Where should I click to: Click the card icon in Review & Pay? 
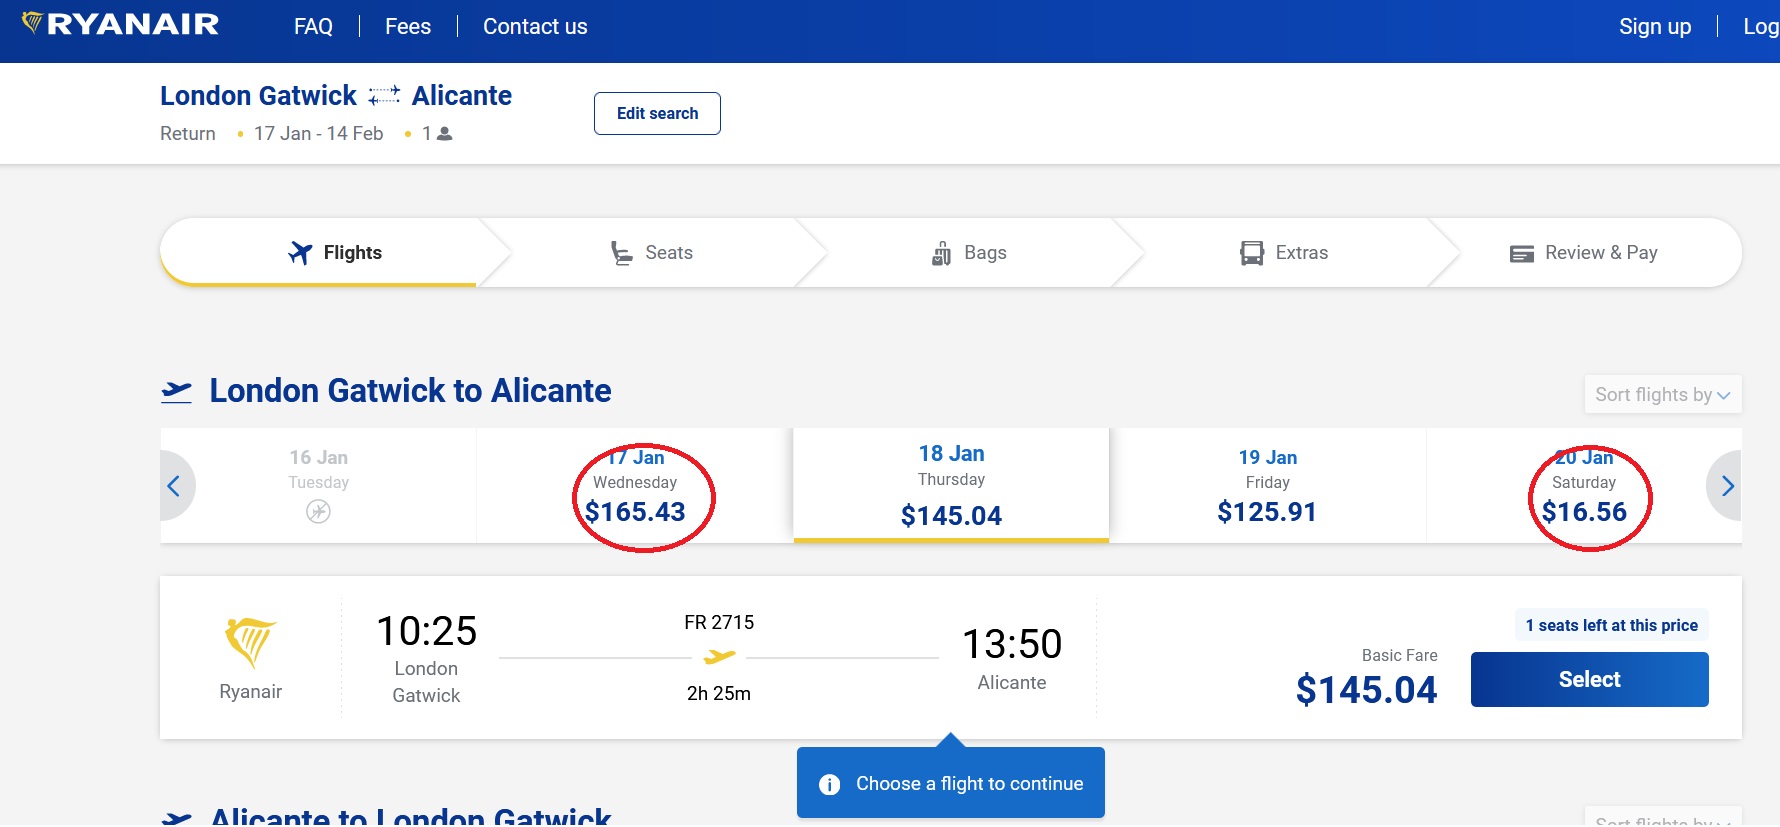click(x=1522, y=254)
